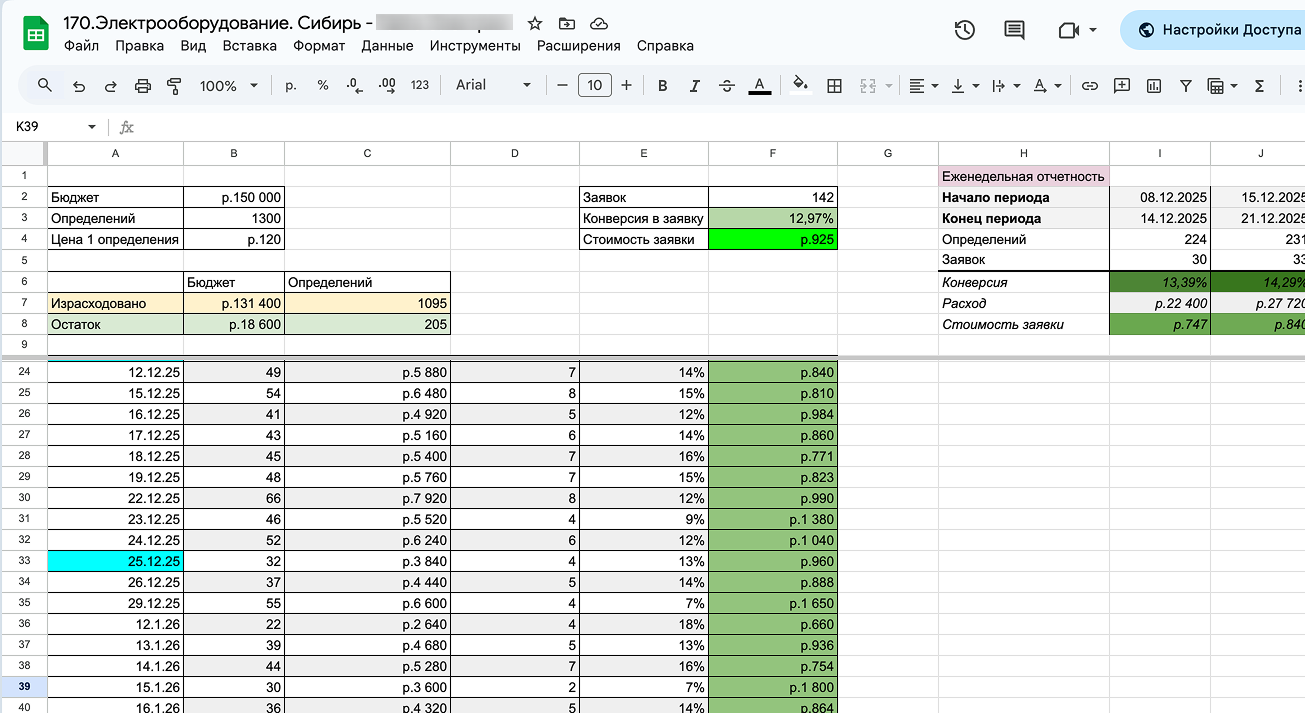Open version history clock icon

pos(964,30)
